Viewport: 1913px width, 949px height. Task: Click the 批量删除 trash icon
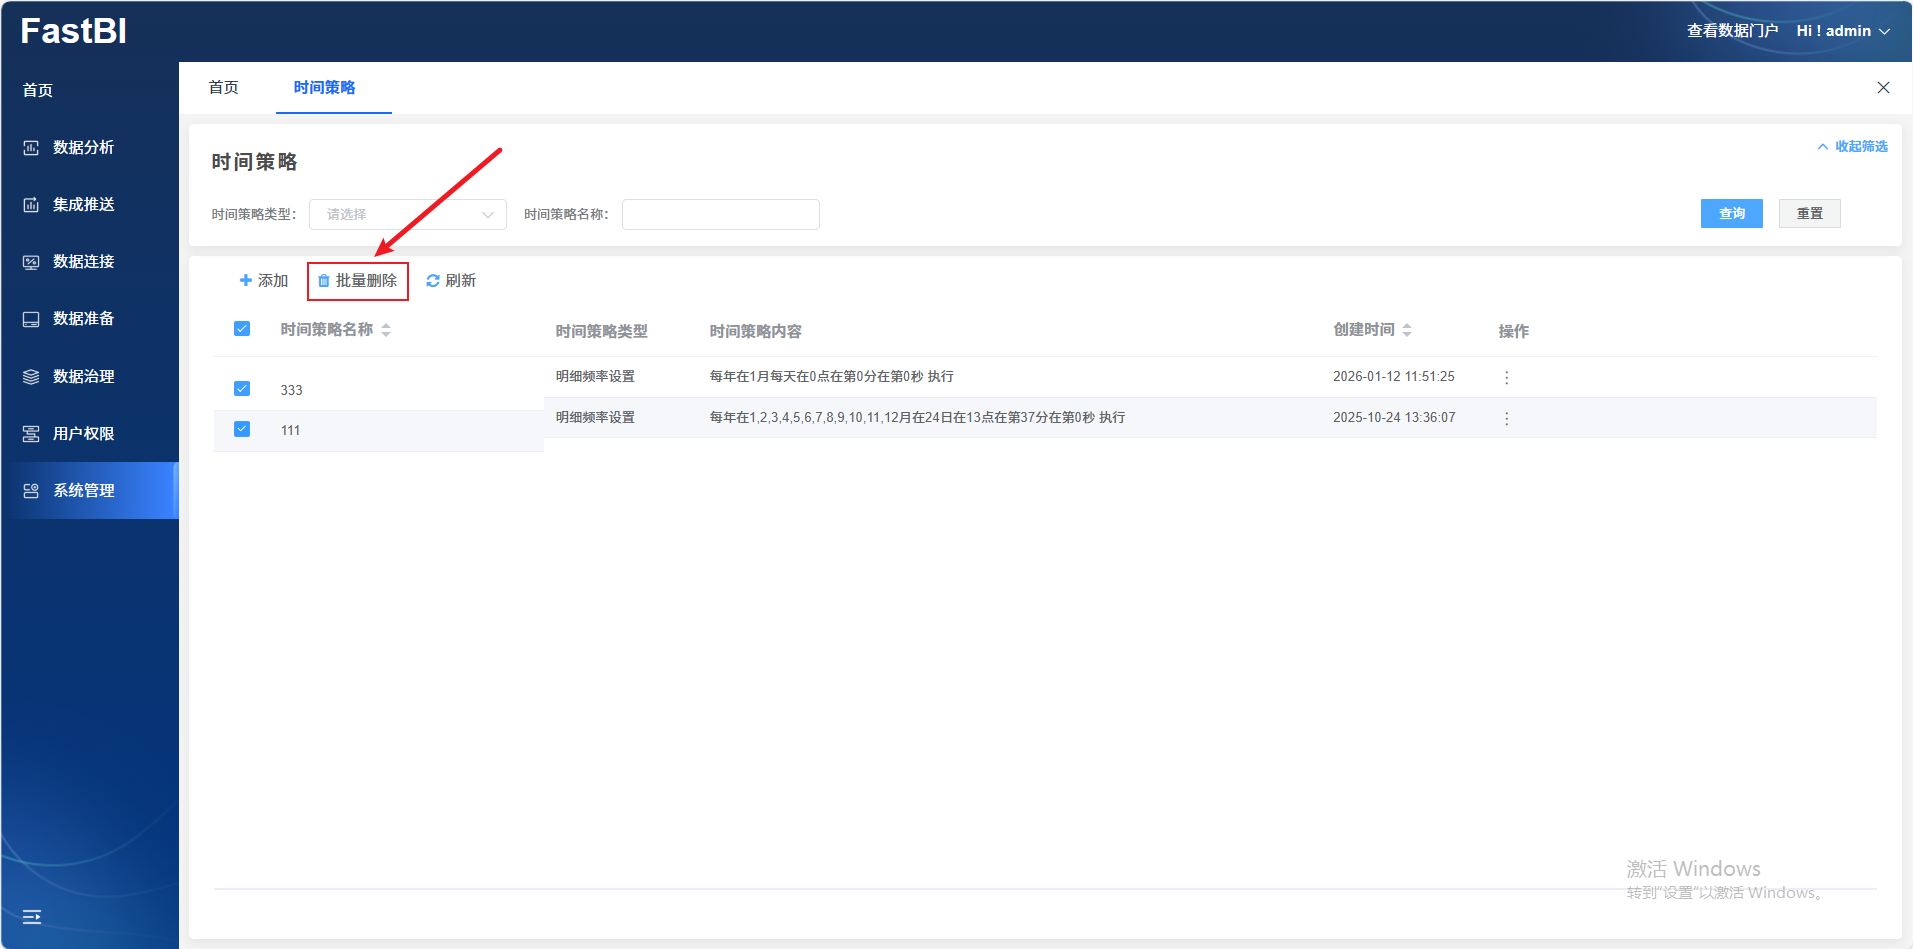click(324, 281)
